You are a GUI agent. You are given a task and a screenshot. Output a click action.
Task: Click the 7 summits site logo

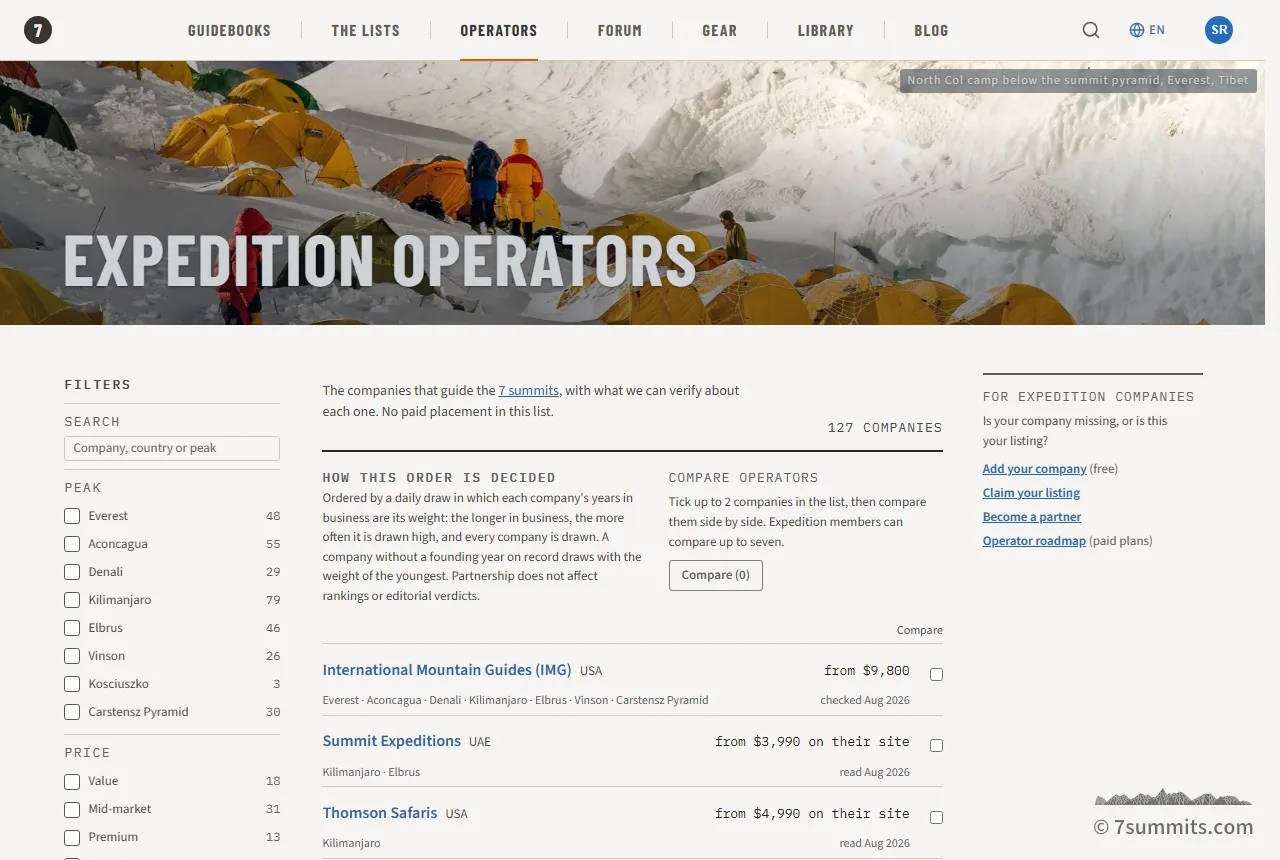(38, 30)
